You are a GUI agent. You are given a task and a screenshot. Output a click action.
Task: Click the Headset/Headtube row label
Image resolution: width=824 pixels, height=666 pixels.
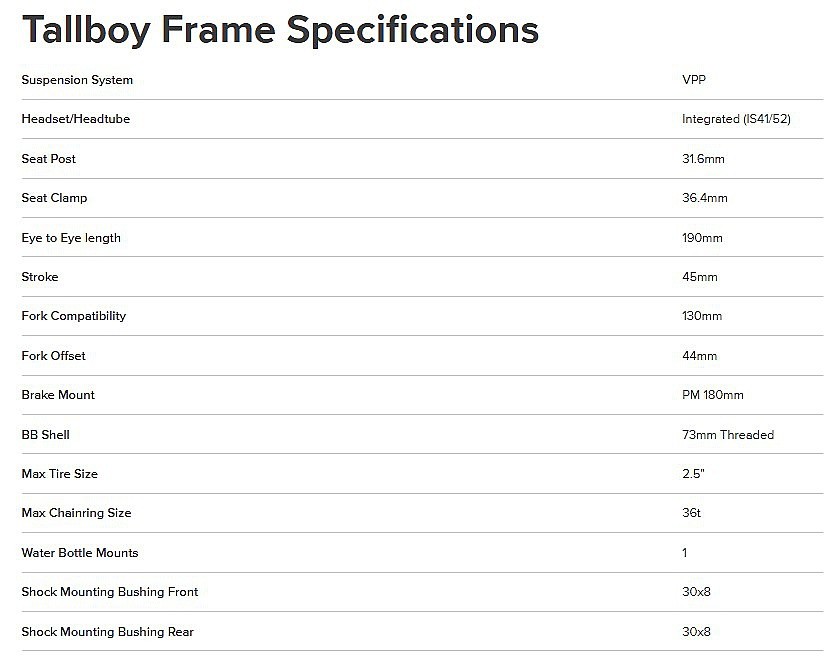pyautogui.click(x=76, y=119)
